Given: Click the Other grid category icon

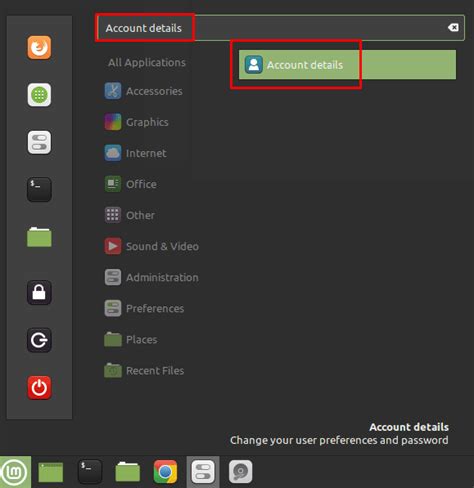Looking at the screenshot, I should pos(113,215).
